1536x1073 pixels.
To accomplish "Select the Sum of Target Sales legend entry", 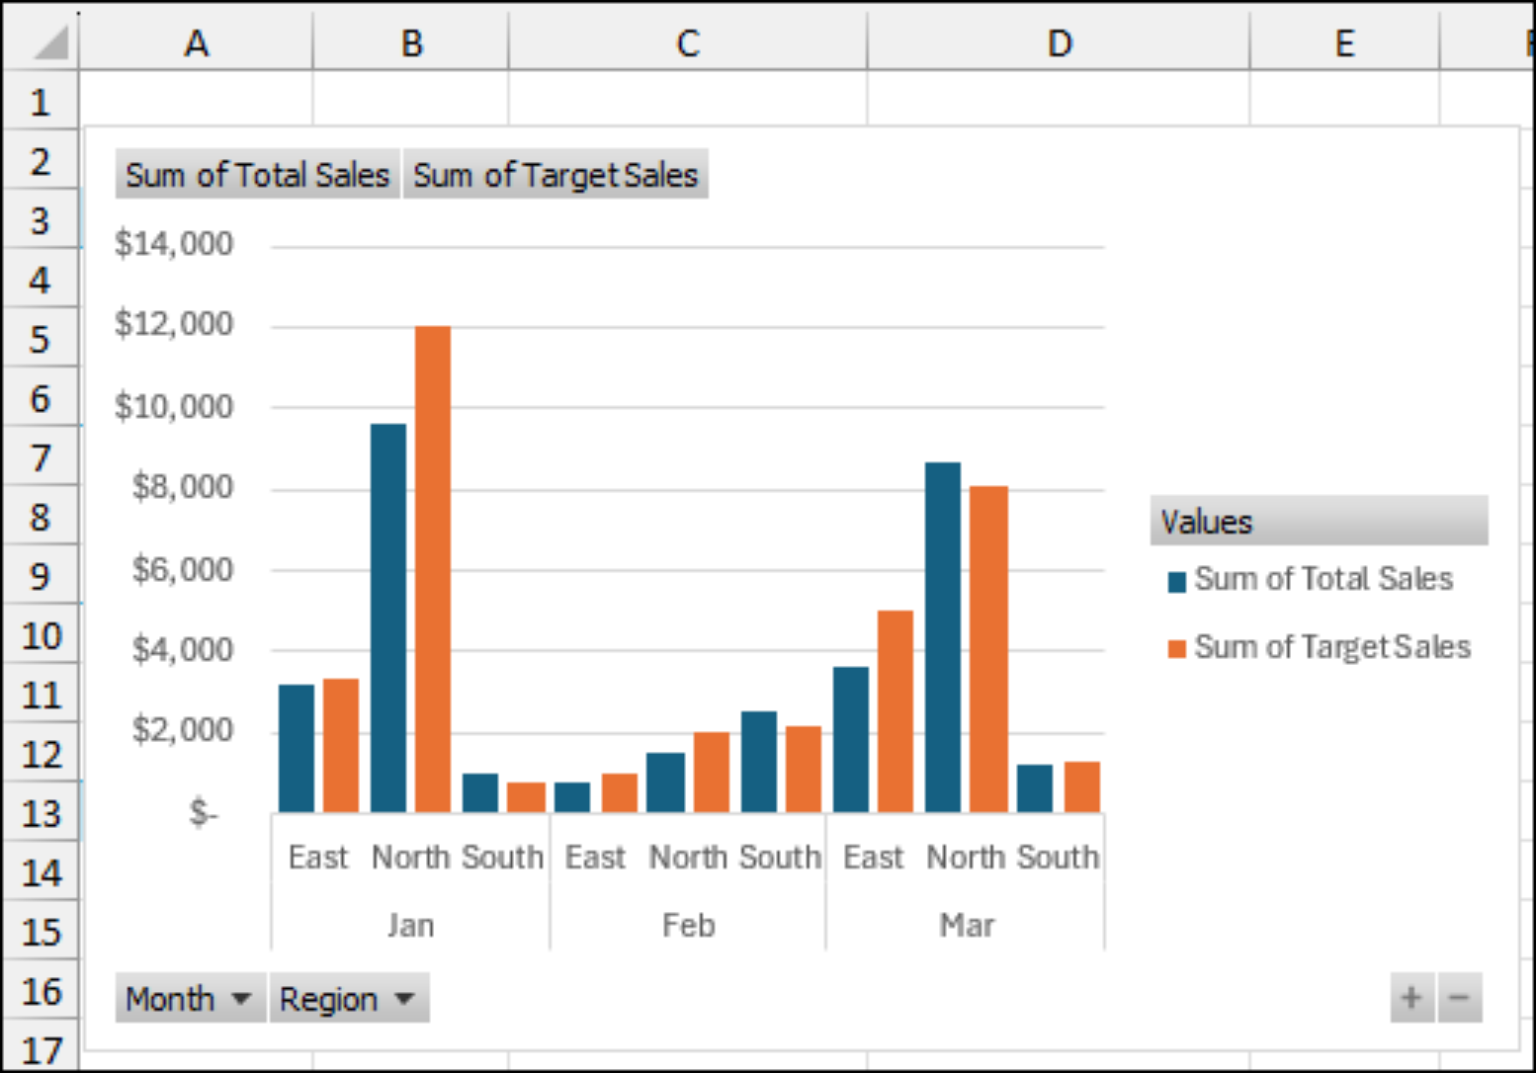I will click(x=1319, y=647).
